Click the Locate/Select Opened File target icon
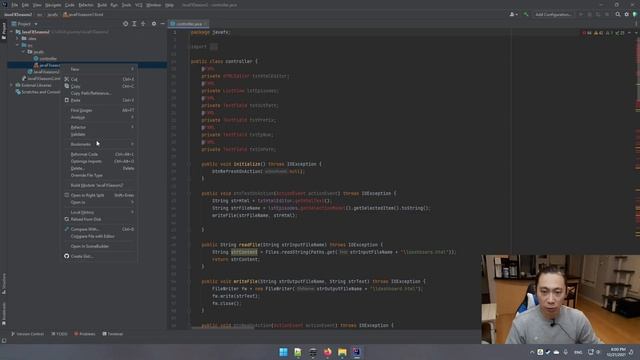The height and width of the screenshot is (360, 640). click(x=125, y=24)
